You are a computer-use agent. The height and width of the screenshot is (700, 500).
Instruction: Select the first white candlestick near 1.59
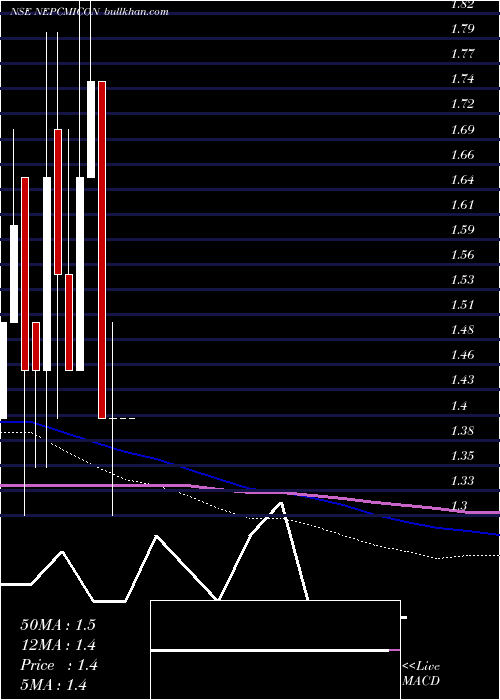tap(14, 274)
